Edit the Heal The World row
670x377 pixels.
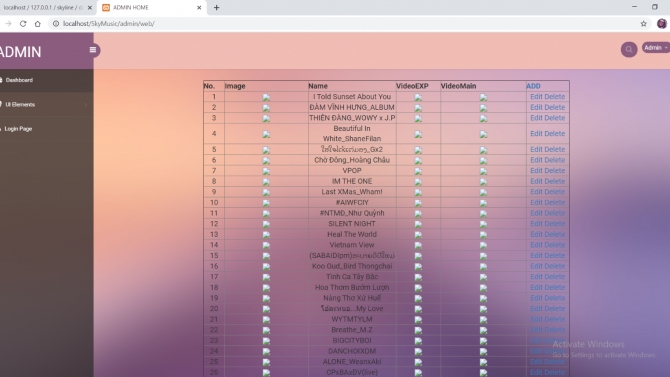[536, 234]
